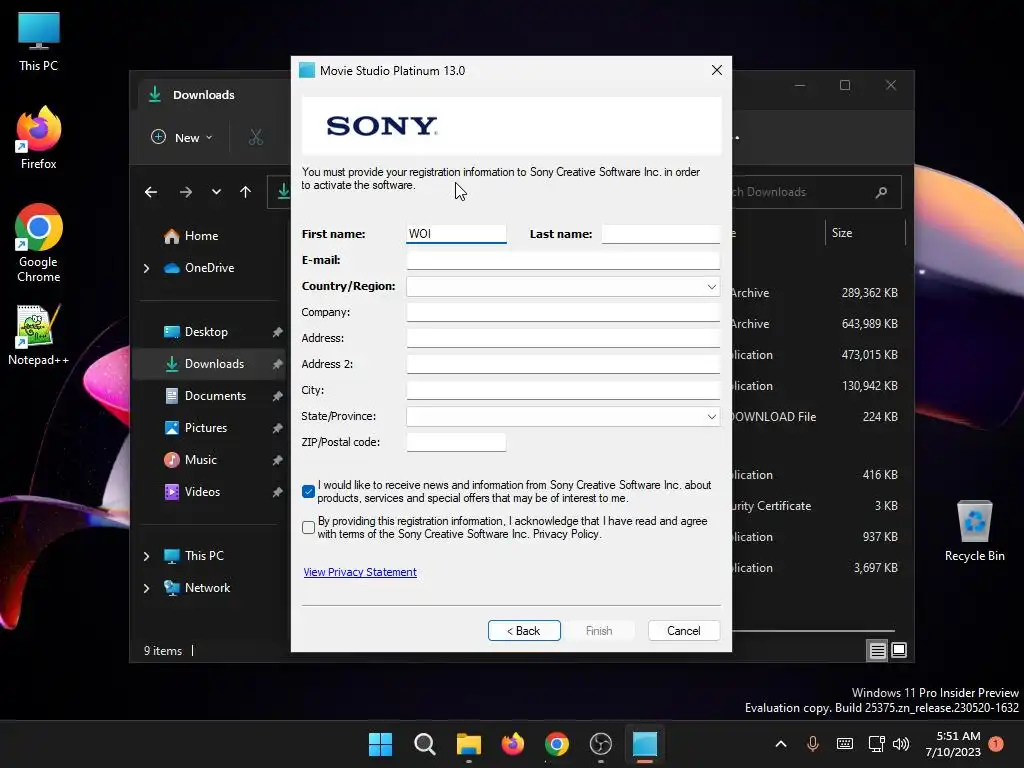Open the notification bell badge
This screenshot has width=1024, height=768.
pos(996,744)
